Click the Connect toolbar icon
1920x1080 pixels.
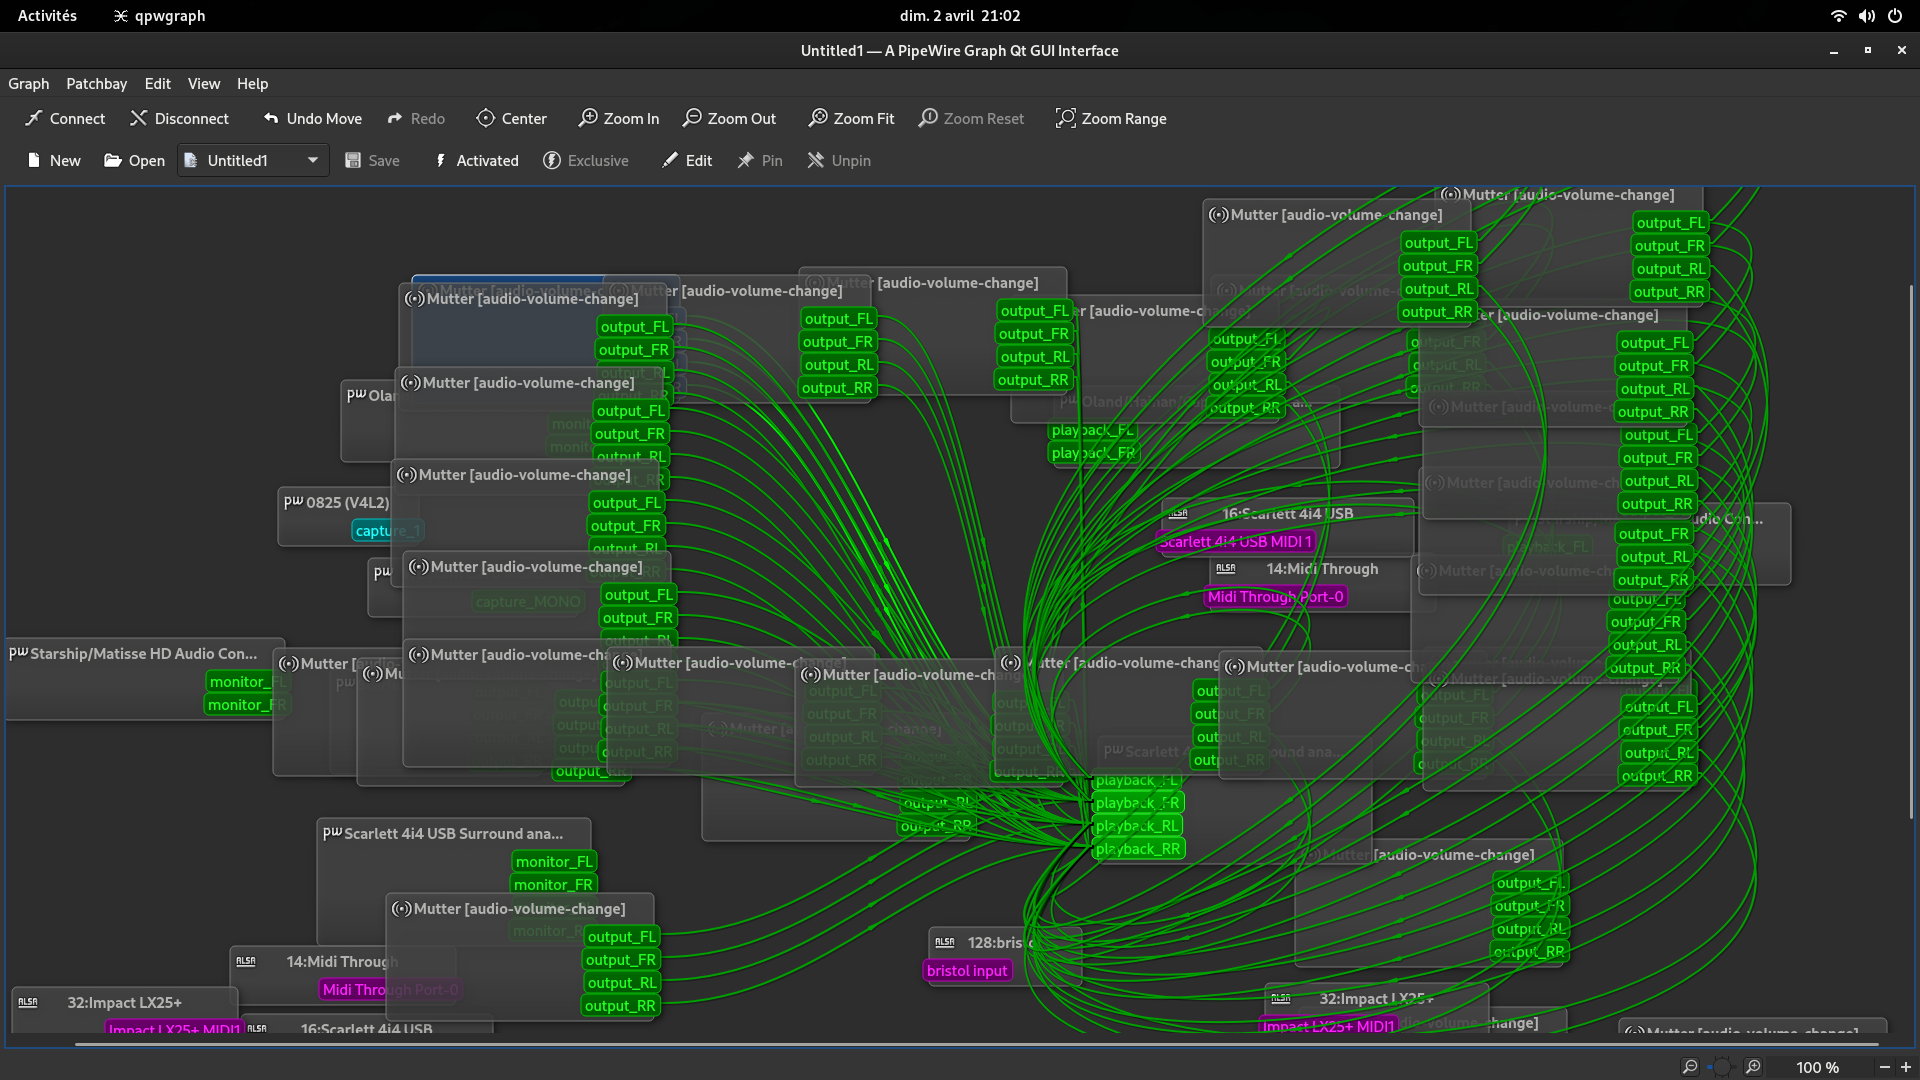[x=35, y=119]
